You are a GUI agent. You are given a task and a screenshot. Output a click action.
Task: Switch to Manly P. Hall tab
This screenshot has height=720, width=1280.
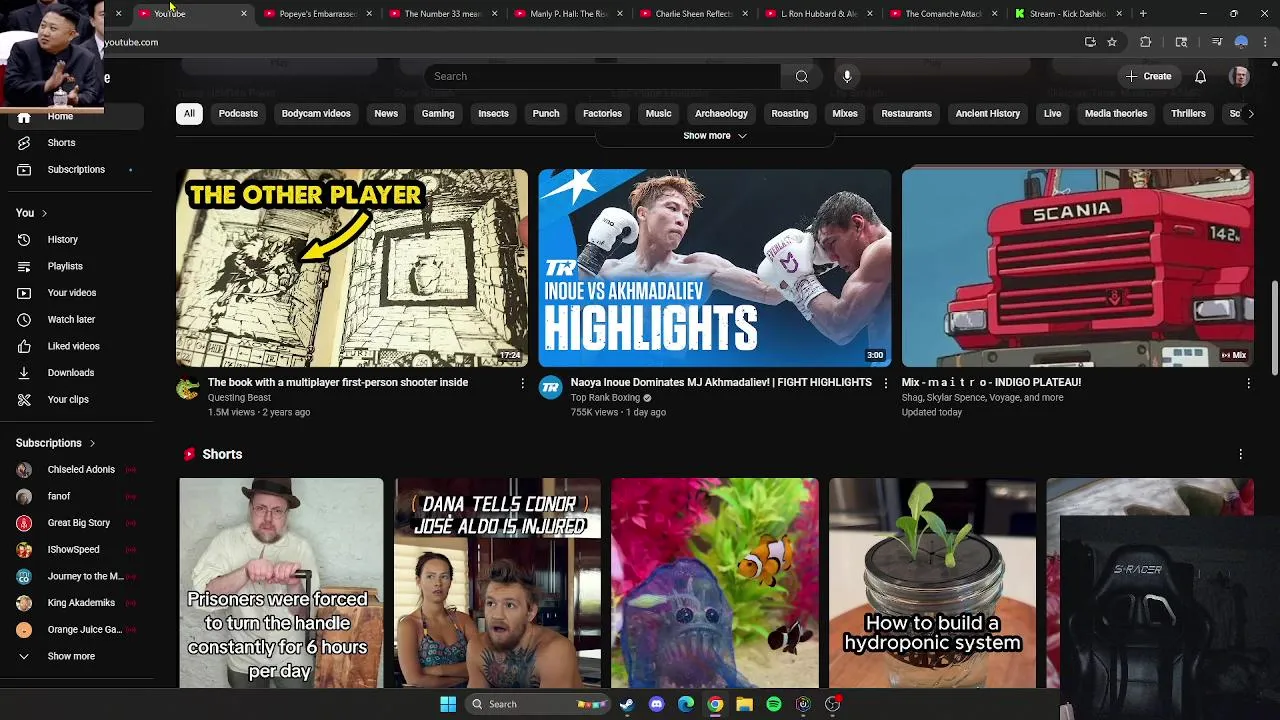pyautogui.click(x=568, y=14)
